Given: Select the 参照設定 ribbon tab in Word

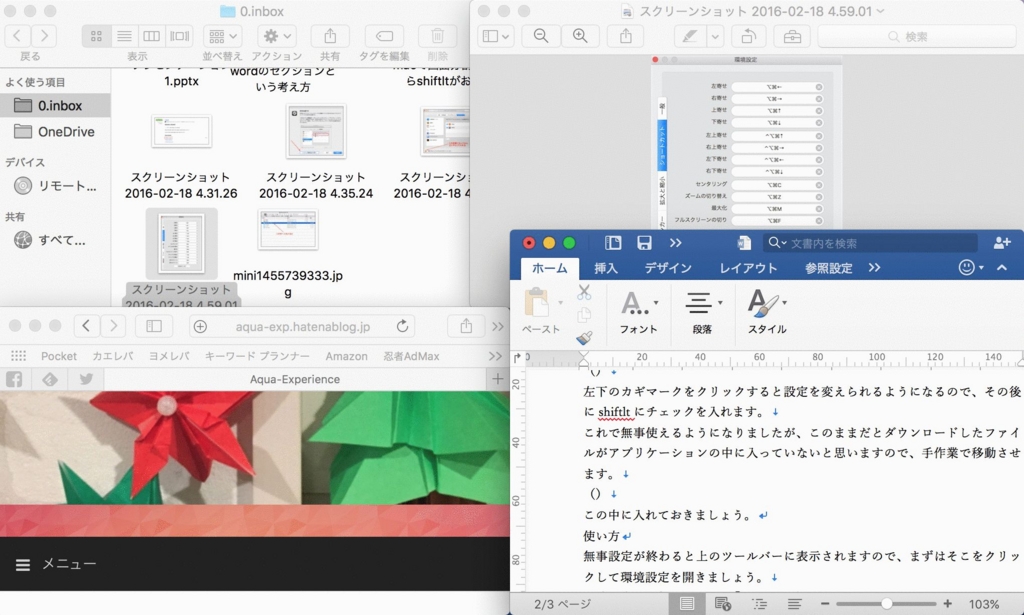Looking at the screenshot, I should pos(828,268).
